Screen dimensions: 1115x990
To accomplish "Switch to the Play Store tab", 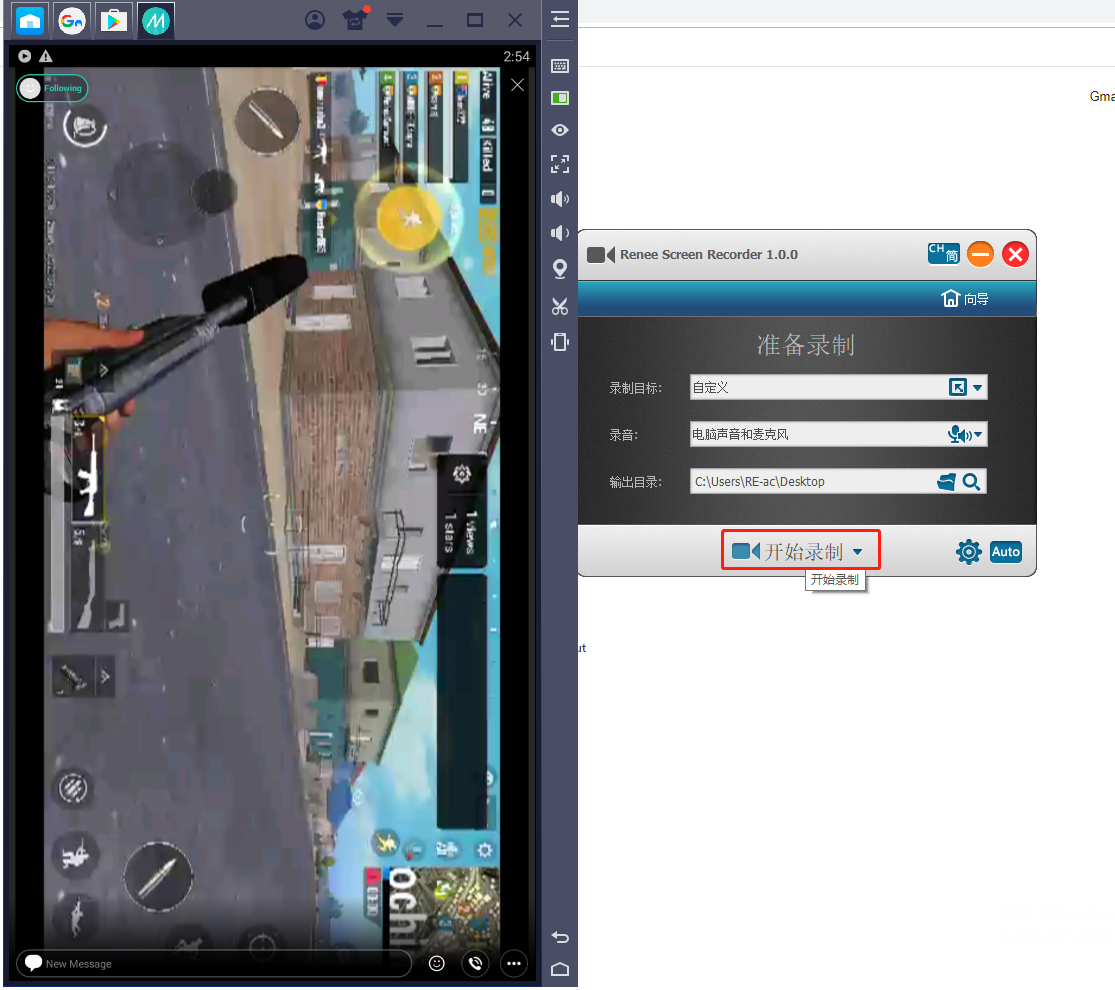I will click(114, 21).
